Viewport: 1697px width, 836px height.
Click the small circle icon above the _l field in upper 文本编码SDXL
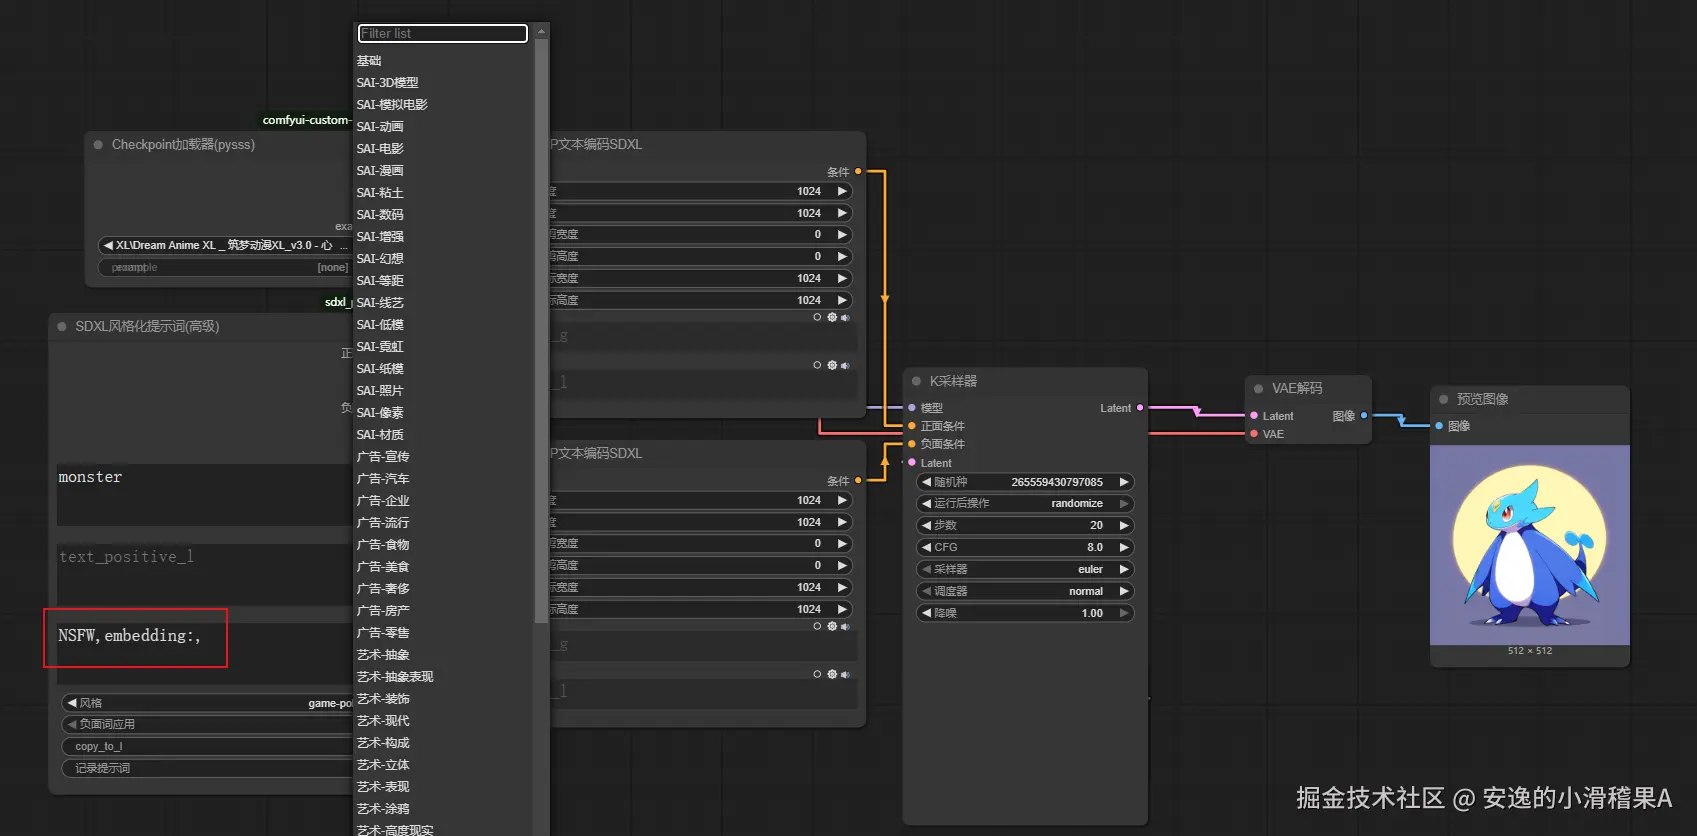817,365
